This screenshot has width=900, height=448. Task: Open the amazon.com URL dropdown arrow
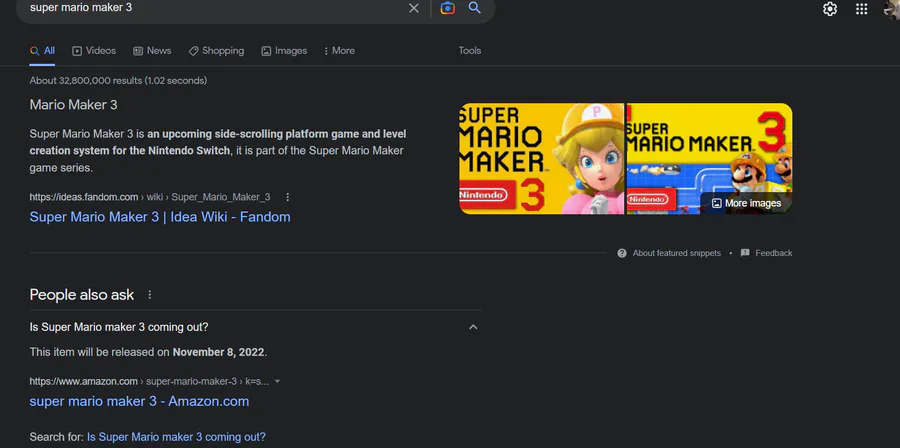pyautogui.click(x=277, y=381)
